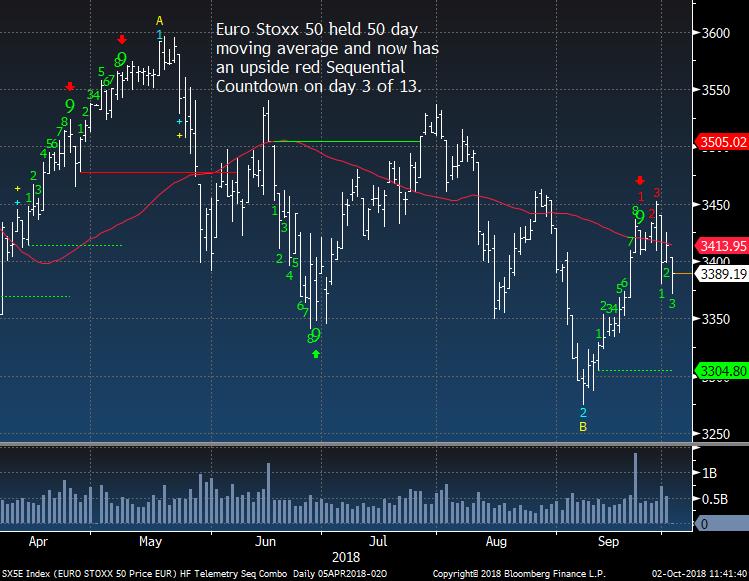Click the Euro Stoxx 50 annotation text
This screenshot has width=749, height=581.
(x=327, y=58)
